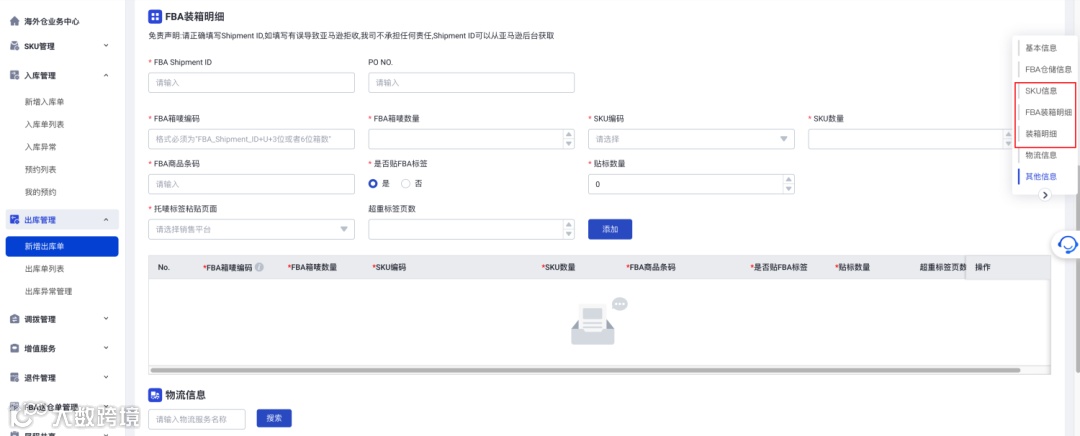1080x436 pixels.
Task: Jump to SKU信息 anchor
Action: (x=1041, y=91)
